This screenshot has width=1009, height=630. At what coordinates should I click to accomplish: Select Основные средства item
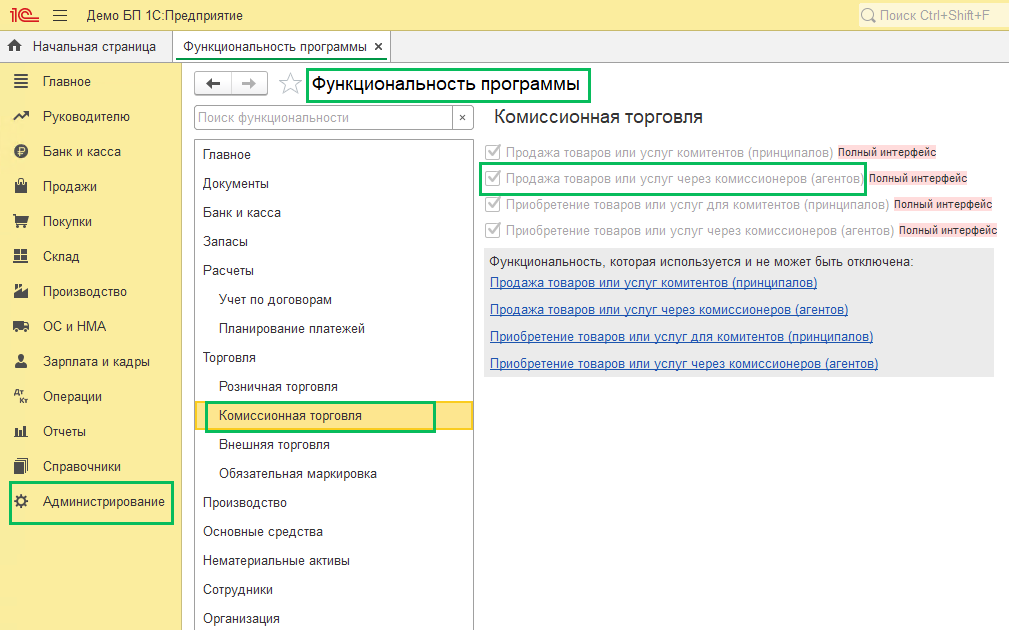point(333,532)
